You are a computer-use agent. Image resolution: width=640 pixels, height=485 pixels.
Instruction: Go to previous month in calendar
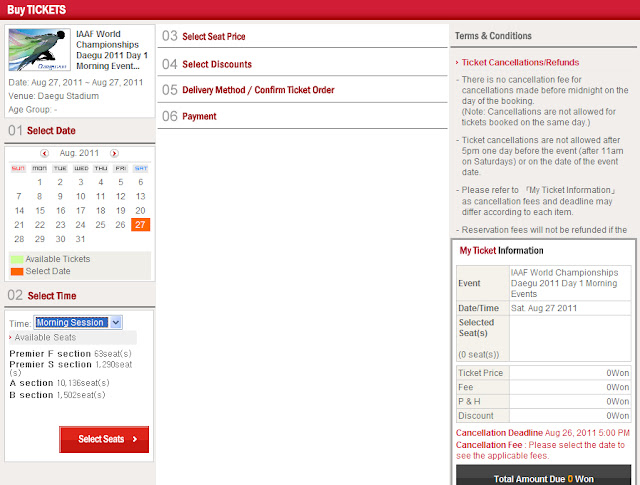pyautogui.click(x=44, y=153)
